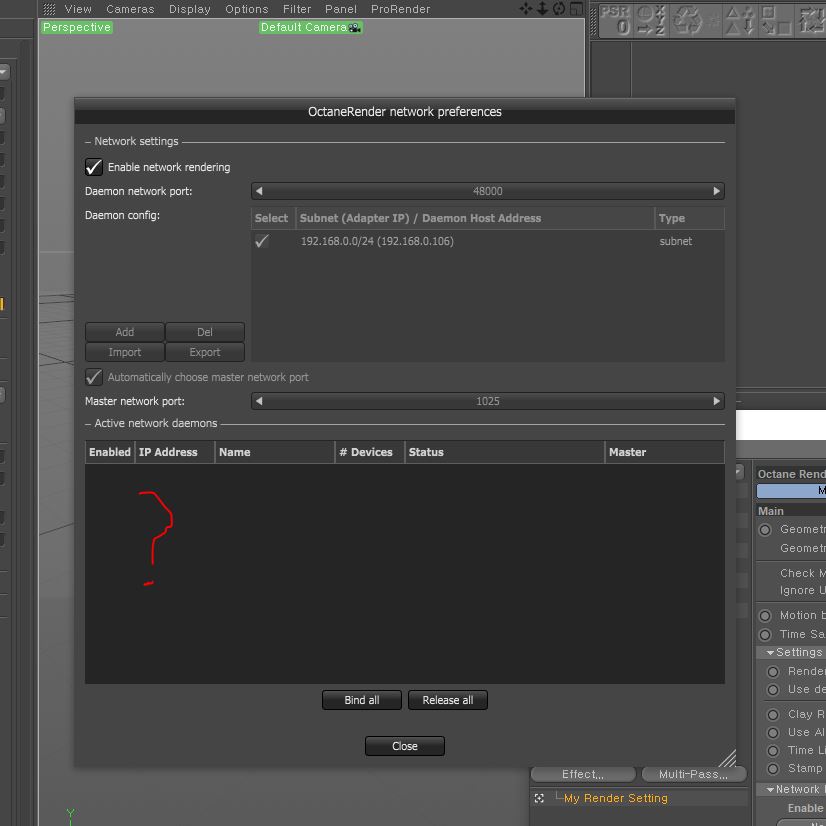Screen dimensions: 826x826
Task: Select the blue highlighted tab under Octane Rend
Action: pos(791,491)
